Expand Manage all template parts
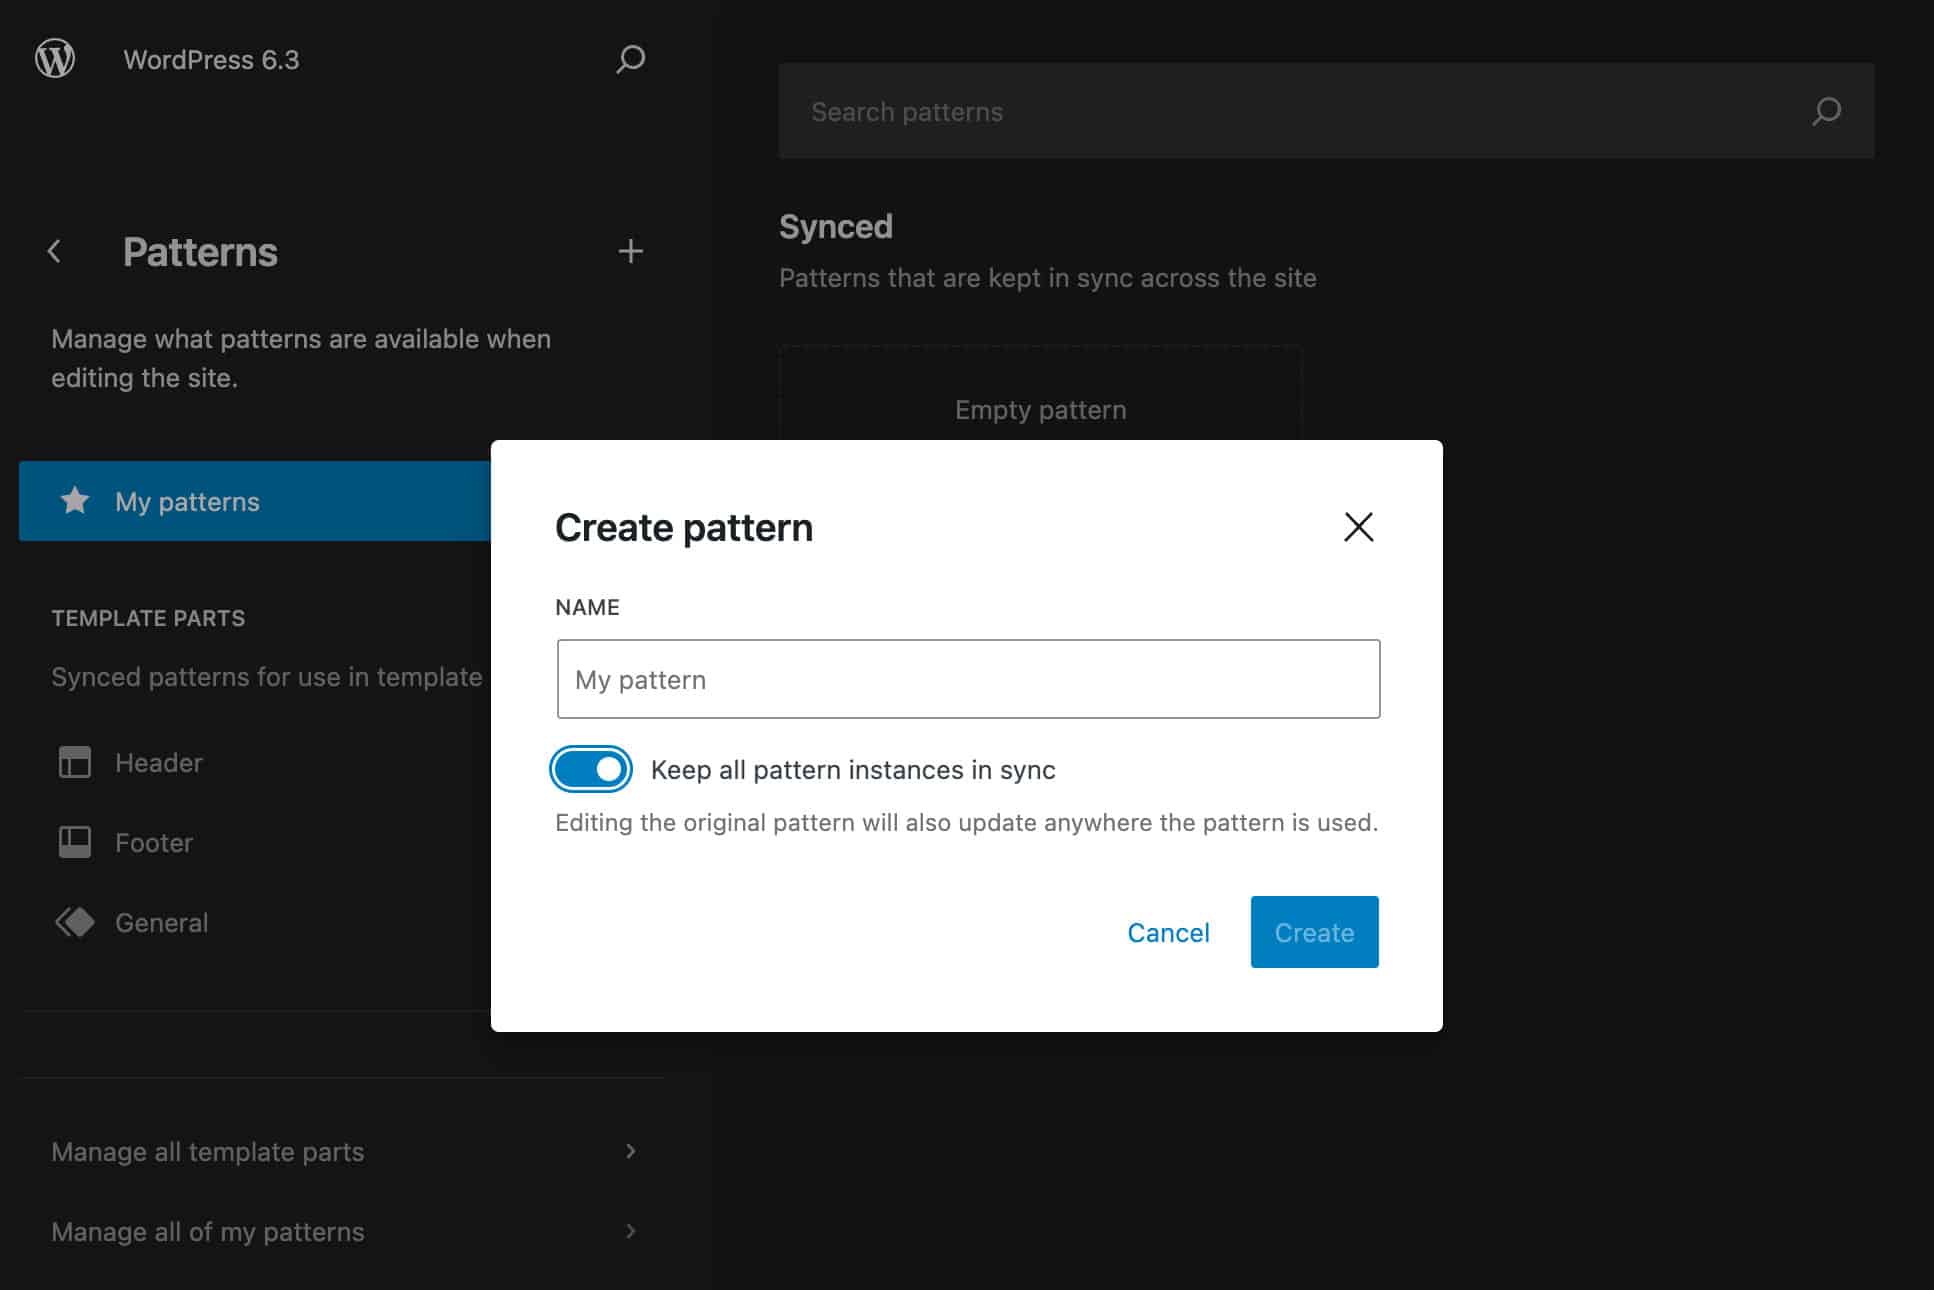The width and height of the screenshot is (1934, 1290). point(207,1151)
